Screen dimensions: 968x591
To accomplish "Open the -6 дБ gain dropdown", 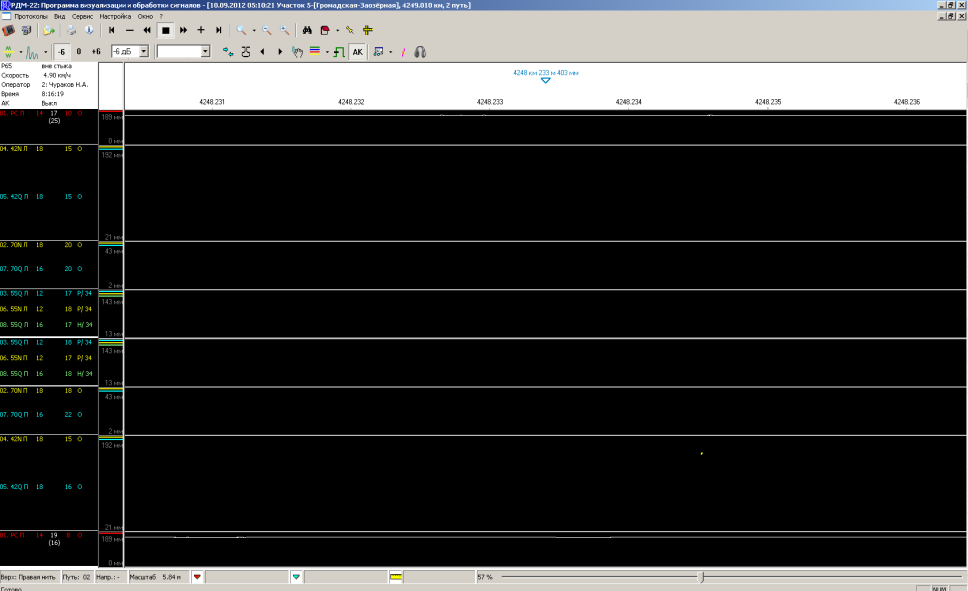I will (x=144, y=51).
